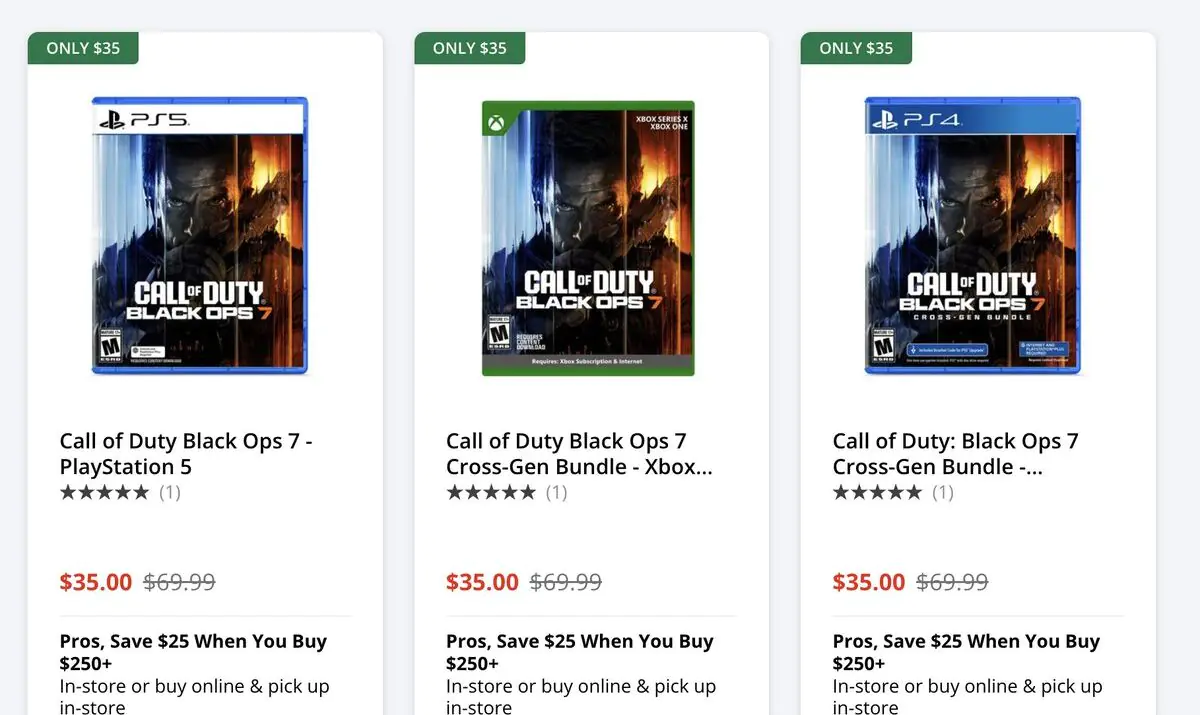
Task: Click the Xbox Series X label on the box art
Action: [x=661, y=117]
